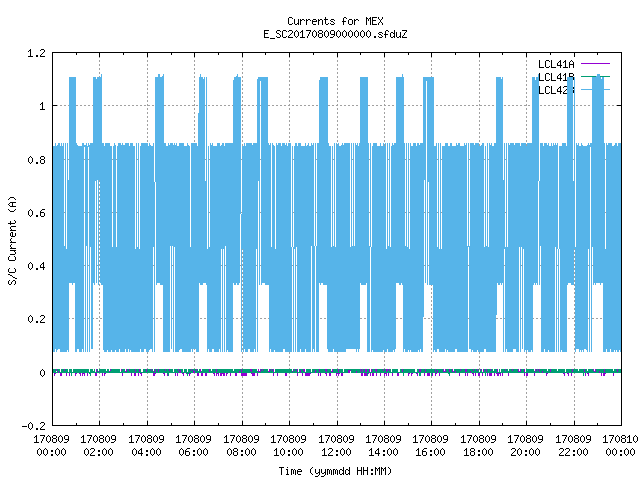Click the purple LCL41A legend line sample
The image size is (640, 480).
click(x=595, y=64)
